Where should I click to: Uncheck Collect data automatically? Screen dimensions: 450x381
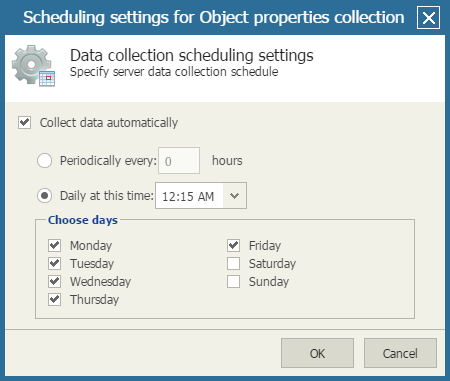coord(25,122)
